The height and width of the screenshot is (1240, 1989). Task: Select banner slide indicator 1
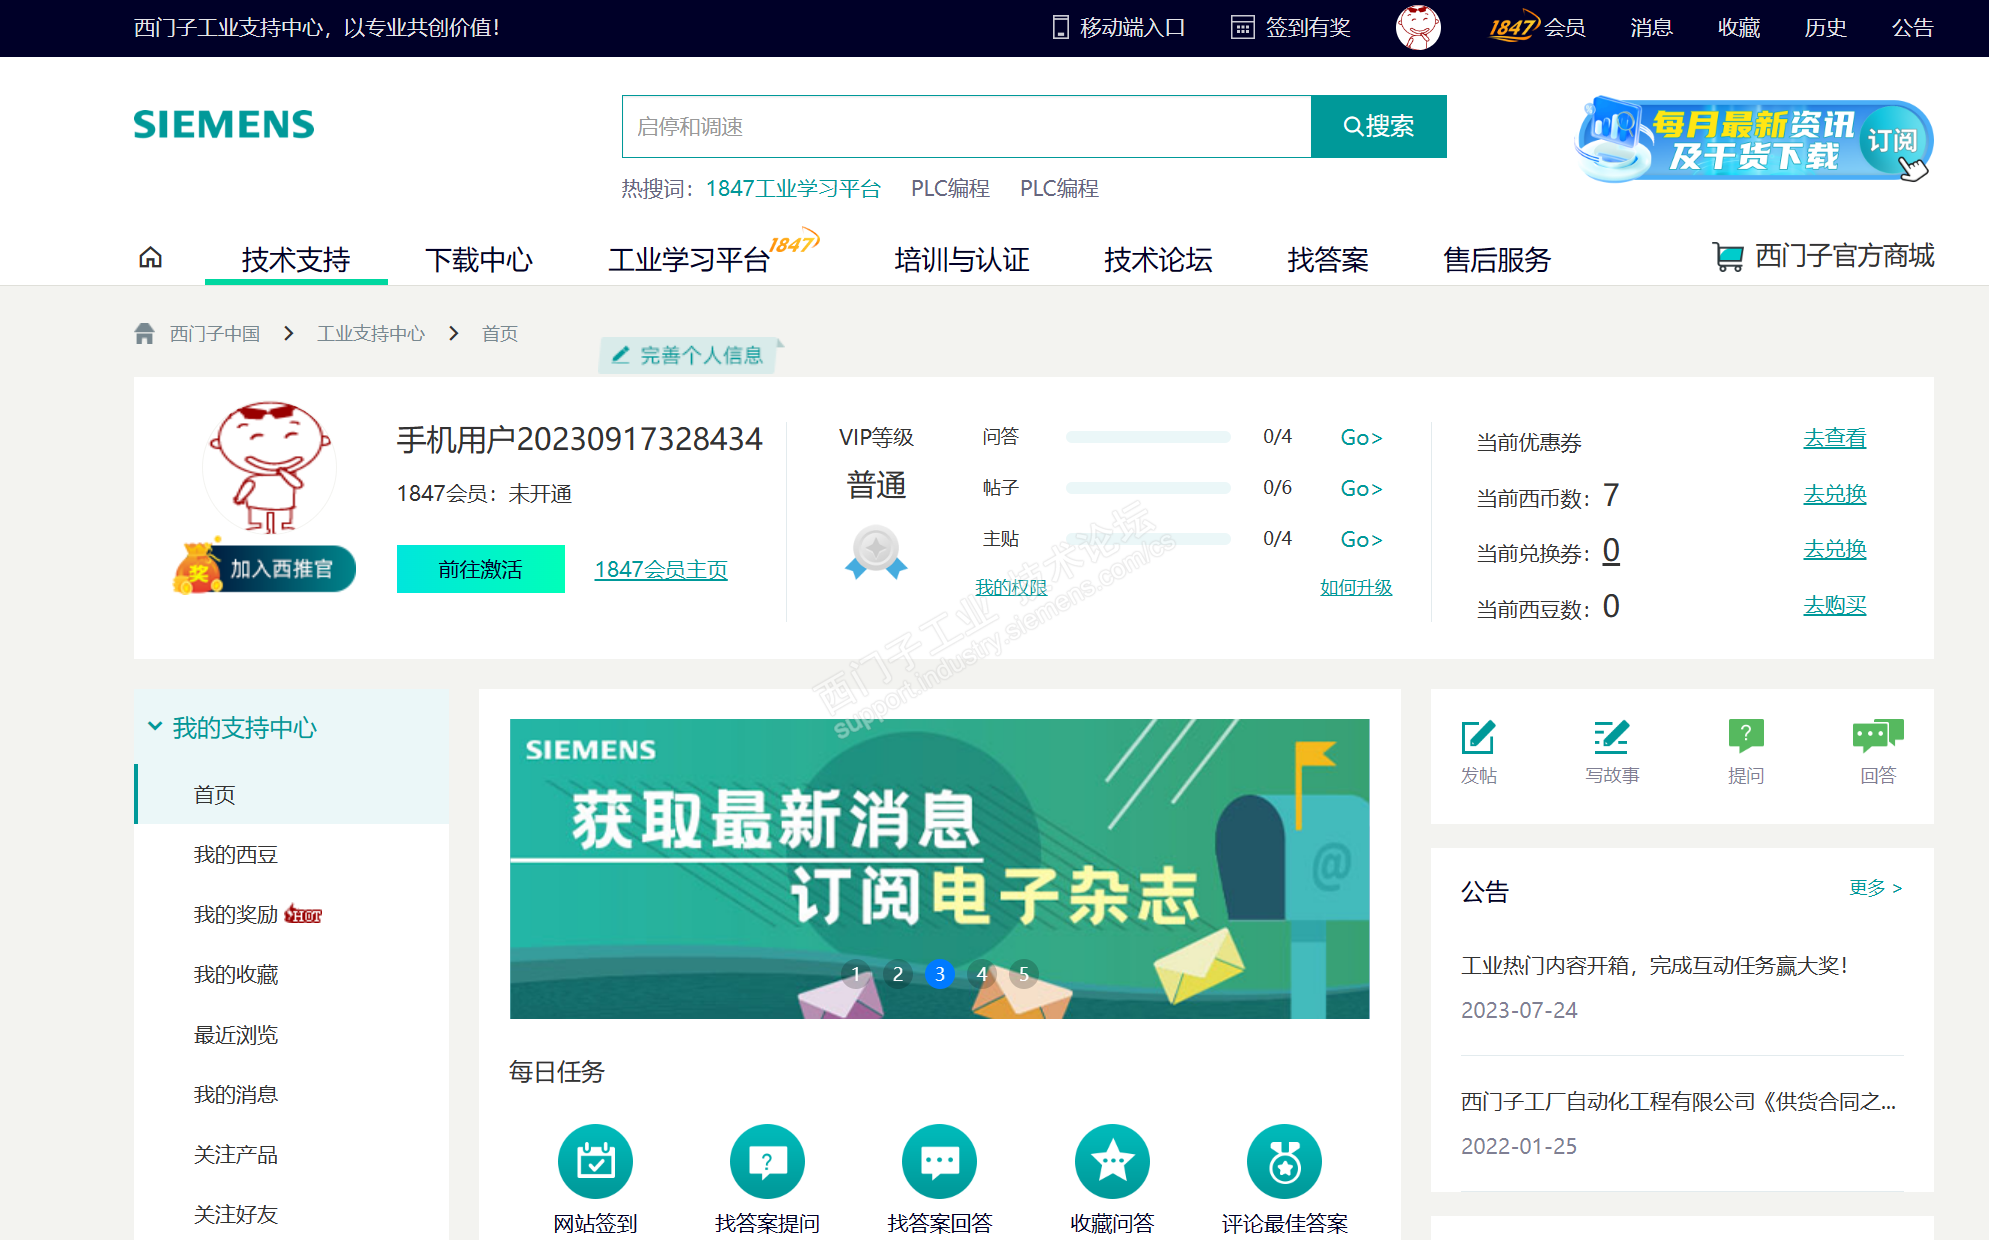pos(855,974)
